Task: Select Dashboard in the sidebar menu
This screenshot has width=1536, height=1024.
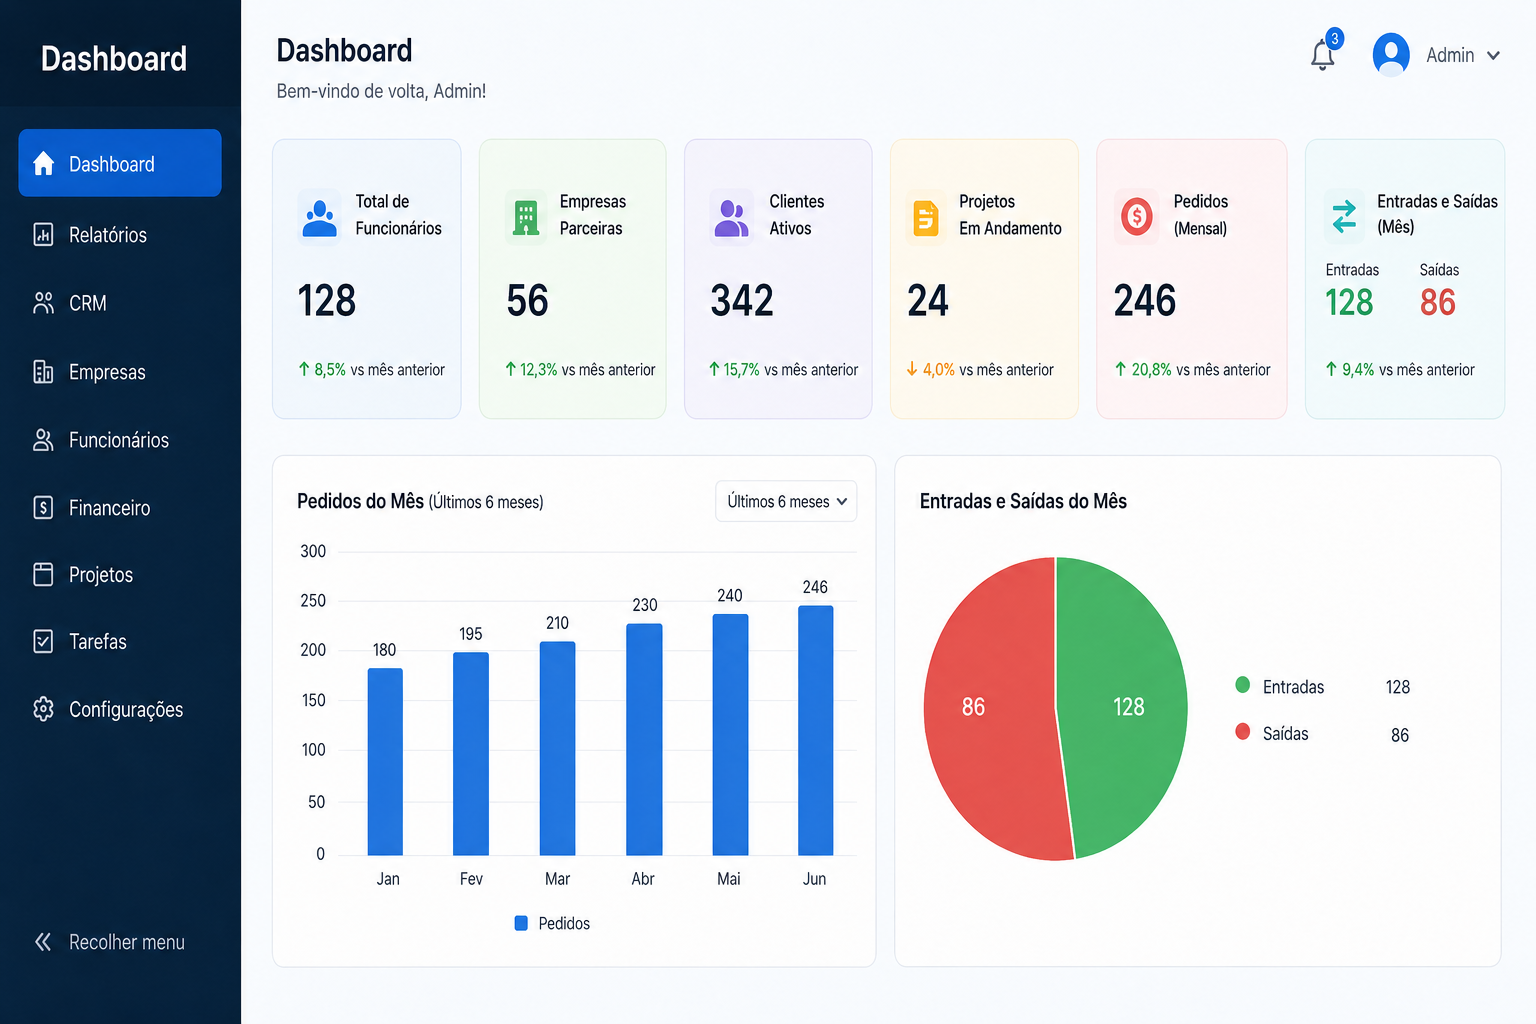Action: pos(120,163)
